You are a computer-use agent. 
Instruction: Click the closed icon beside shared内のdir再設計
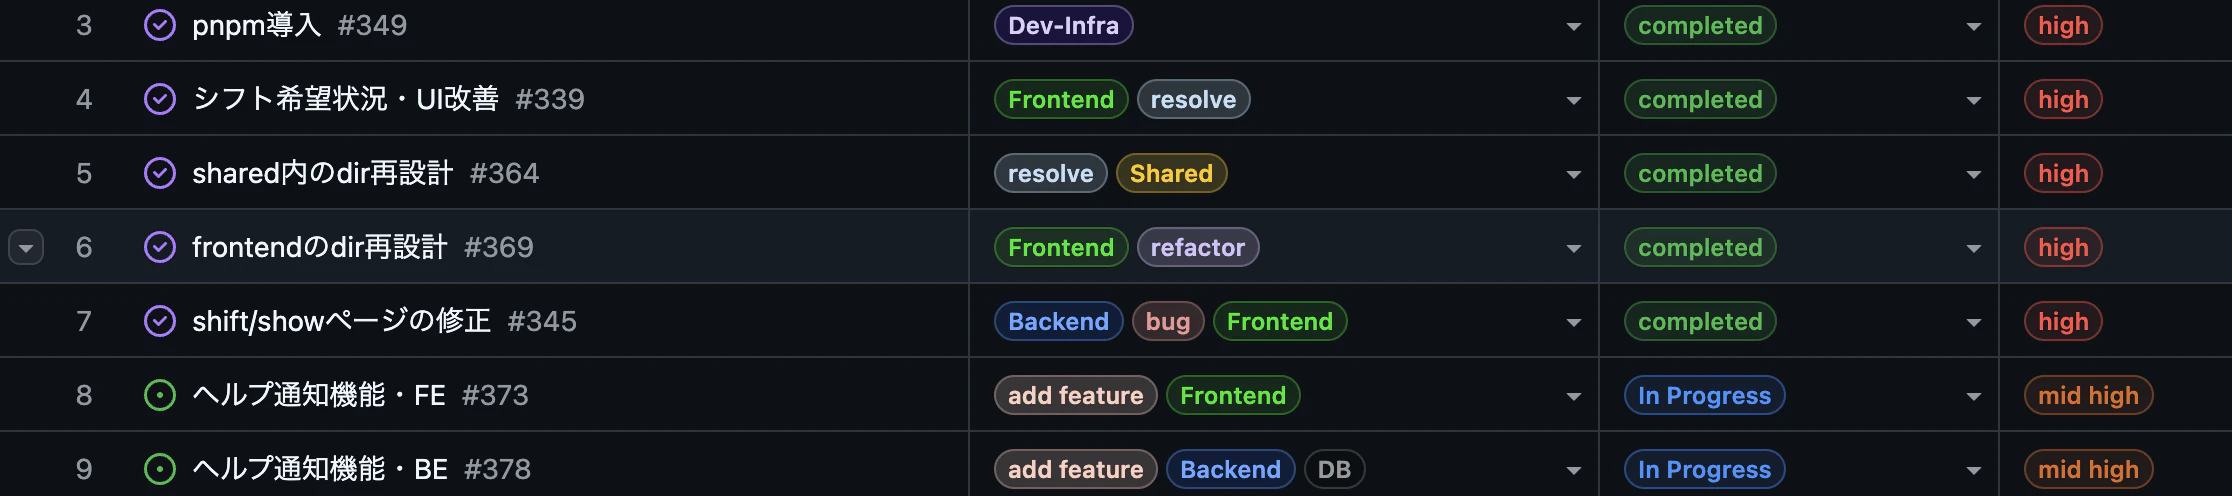[160, 173]
